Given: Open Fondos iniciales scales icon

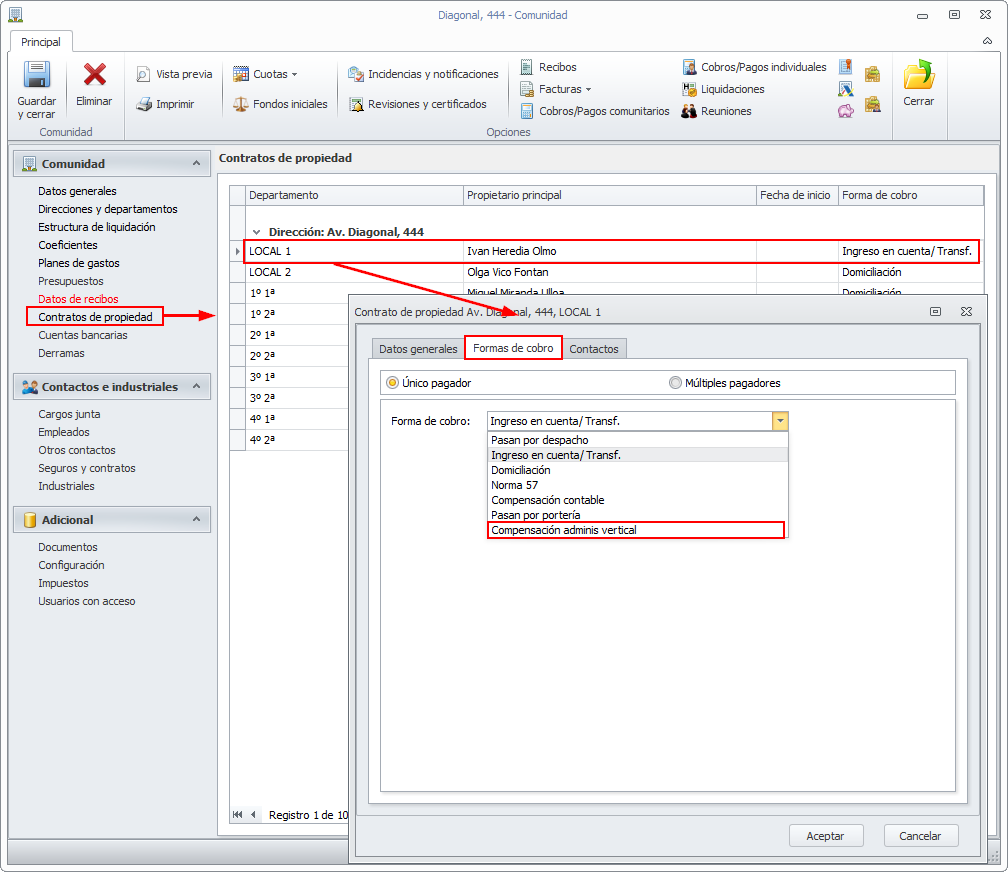Looking at the screenshot, I should (240, 104).
